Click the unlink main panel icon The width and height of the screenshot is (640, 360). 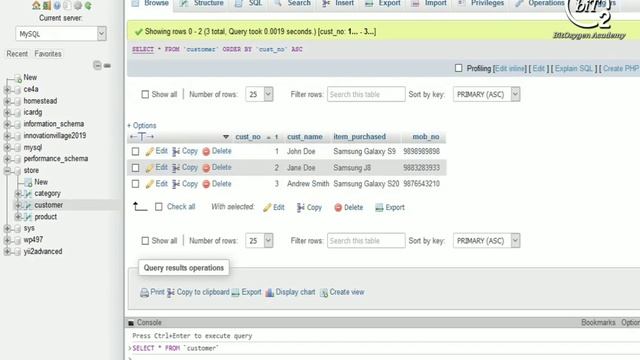click(x=107, y=65)
